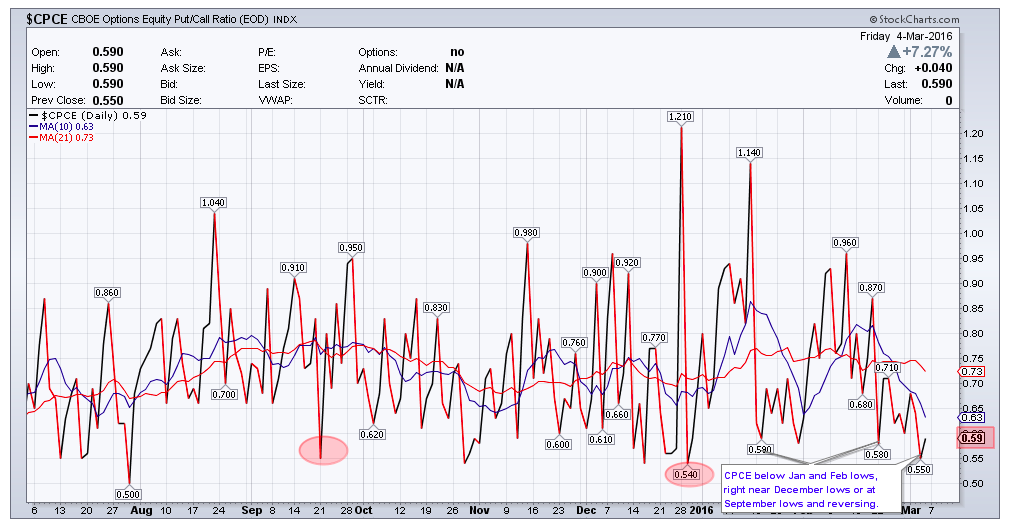The height and width of the screenshot is (527, 1016).
Task: Select the 0.830 data label
Action: tap(436, 308)
